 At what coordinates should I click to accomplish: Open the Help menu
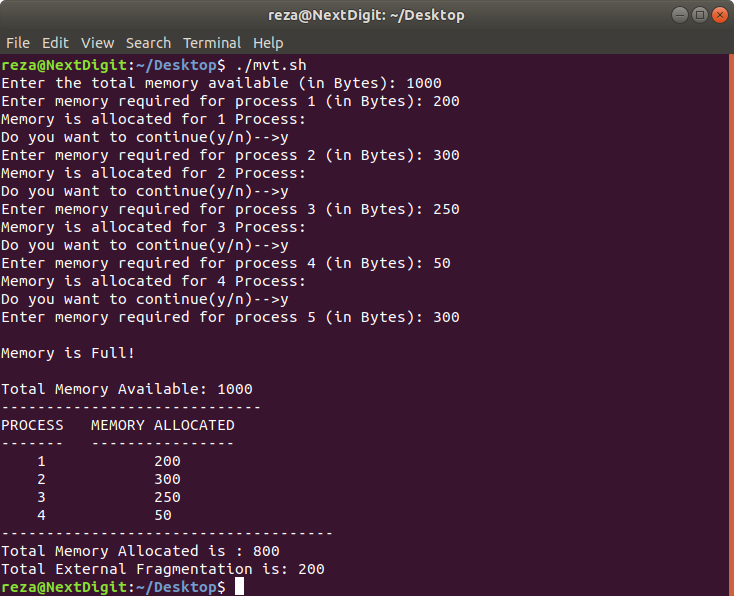(268, 43)
